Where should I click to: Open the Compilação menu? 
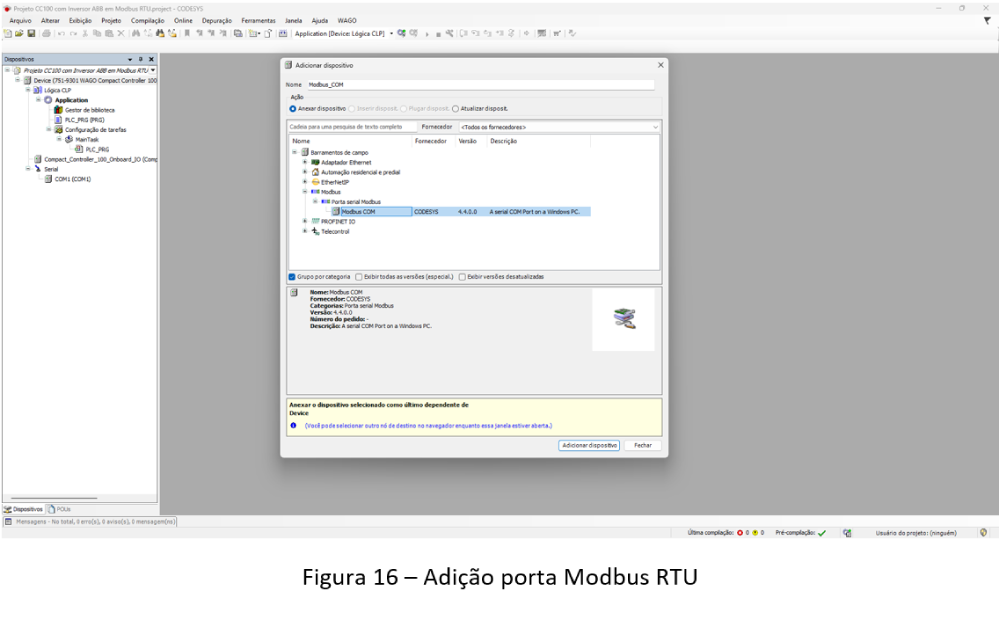pos(148,20)
